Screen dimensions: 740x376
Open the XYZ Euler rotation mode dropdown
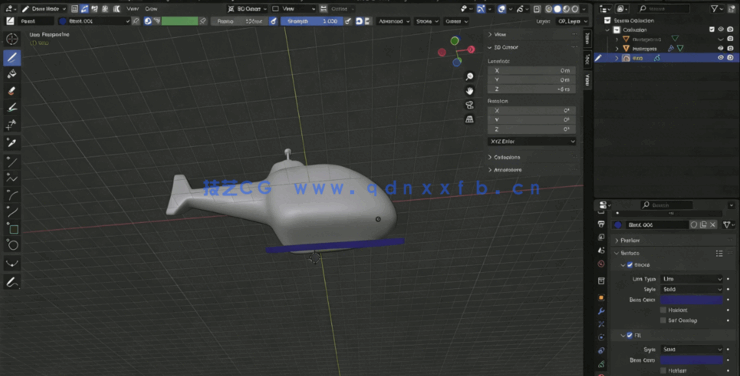click(x=531, y=142)
